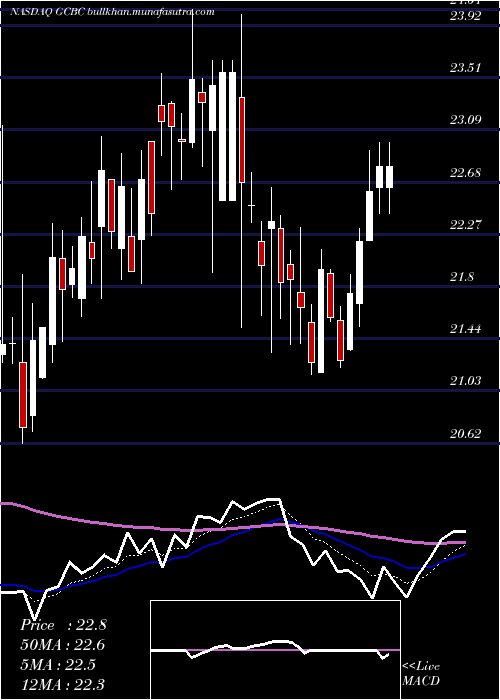This screenshot has height=700, width=500.
Task: Click the 23.09 price axis label
Action: point(466,120)
